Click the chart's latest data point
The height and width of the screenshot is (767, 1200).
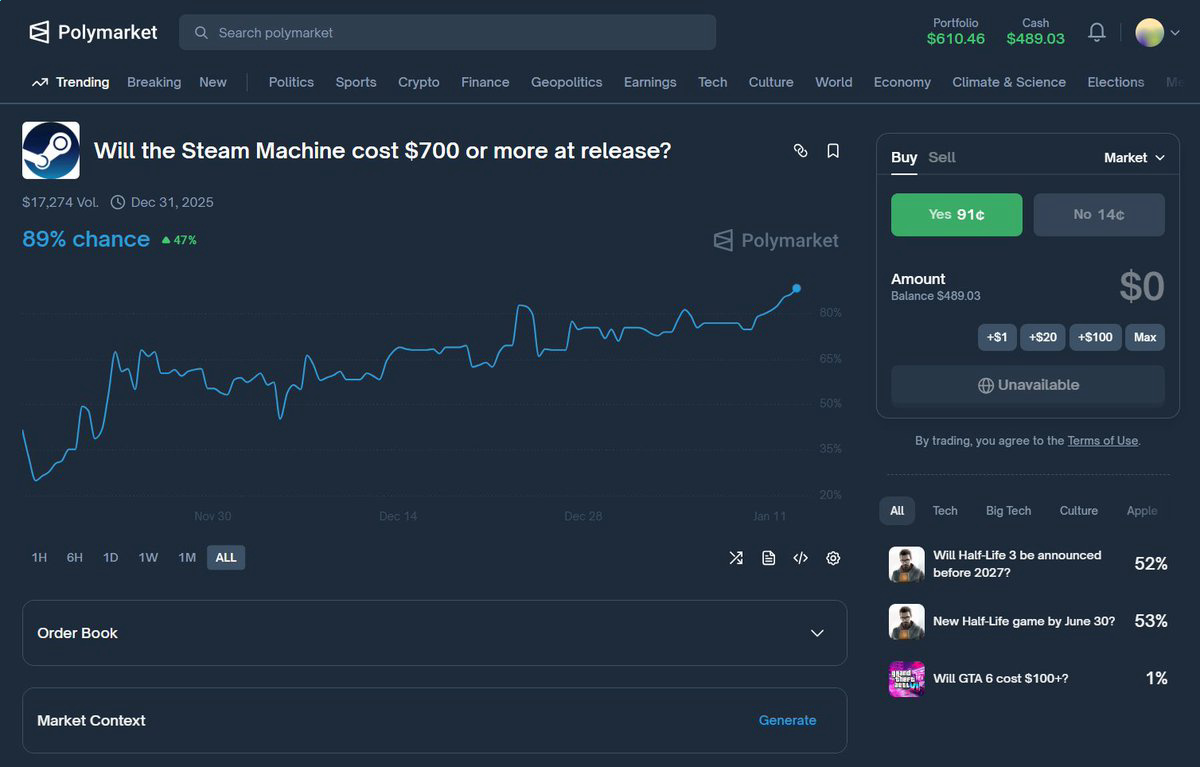(796, 288)
